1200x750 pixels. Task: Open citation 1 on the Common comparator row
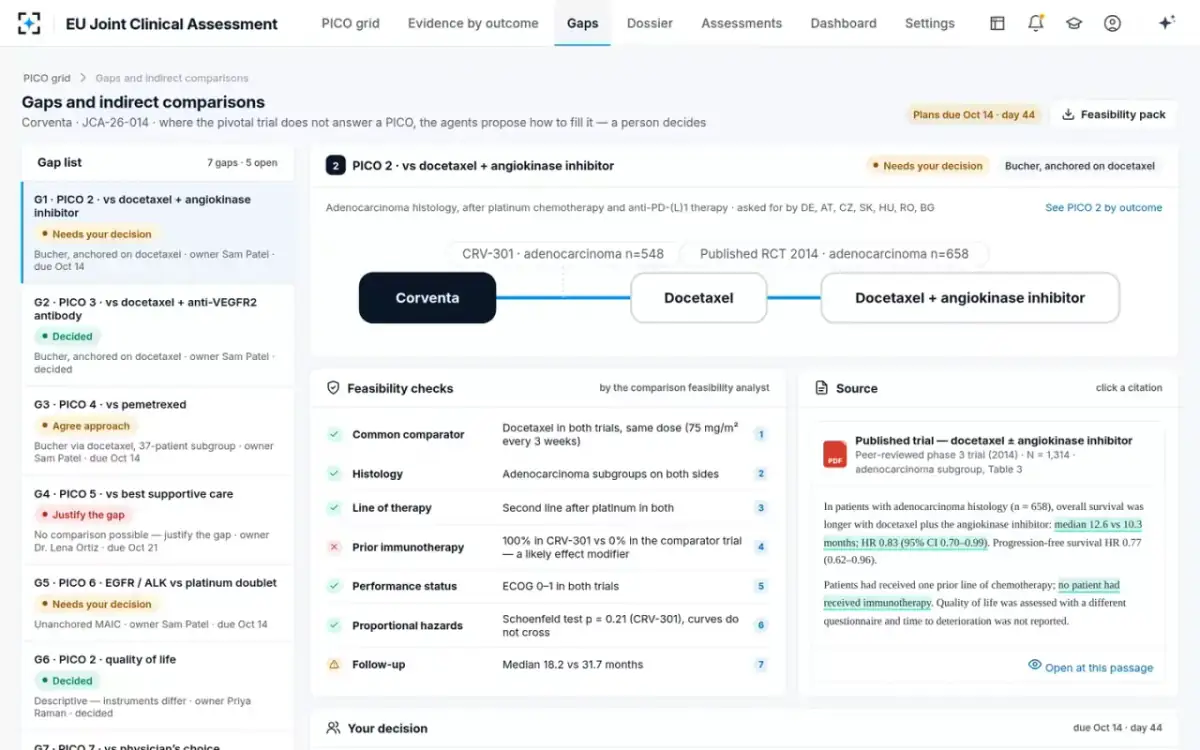760,434
